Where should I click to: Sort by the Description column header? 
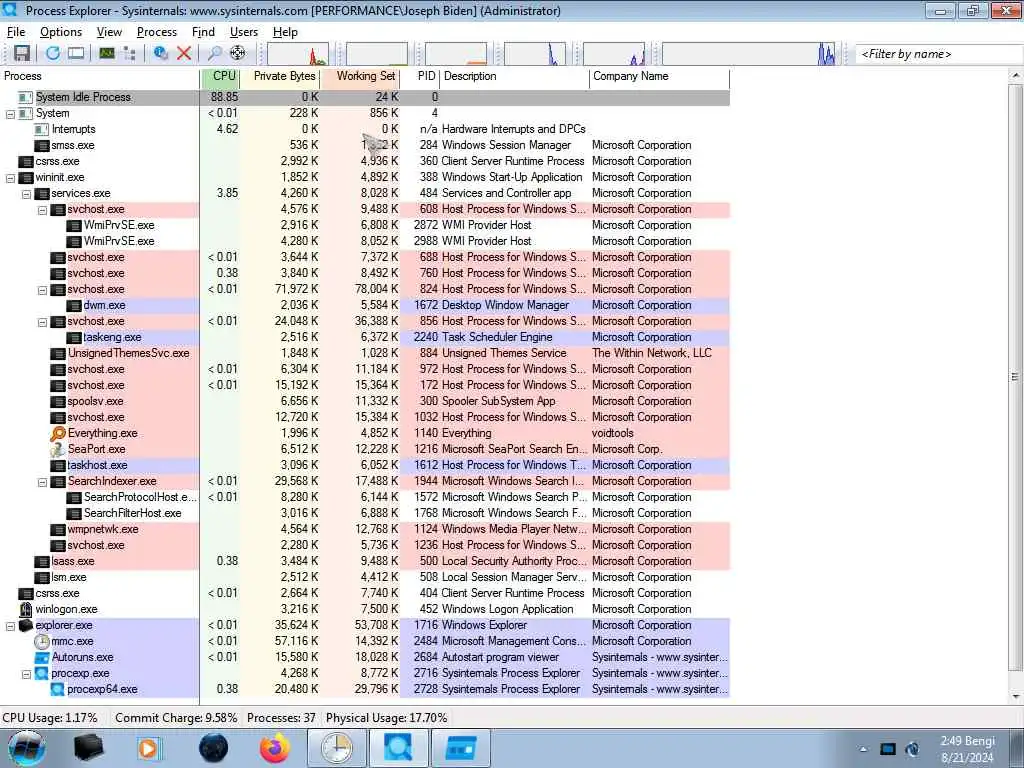pyautogui.click(x=515, y=76)
